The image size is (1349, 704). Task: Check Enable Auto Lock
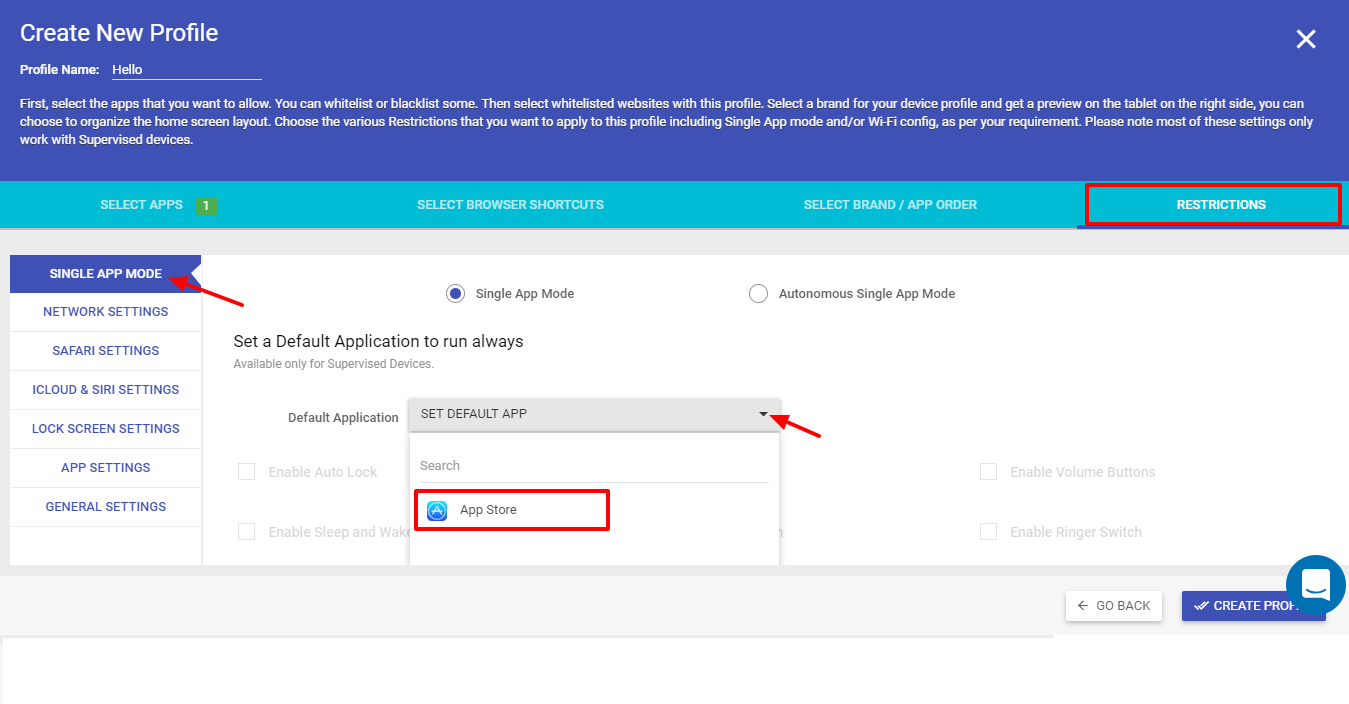[246, 472]
